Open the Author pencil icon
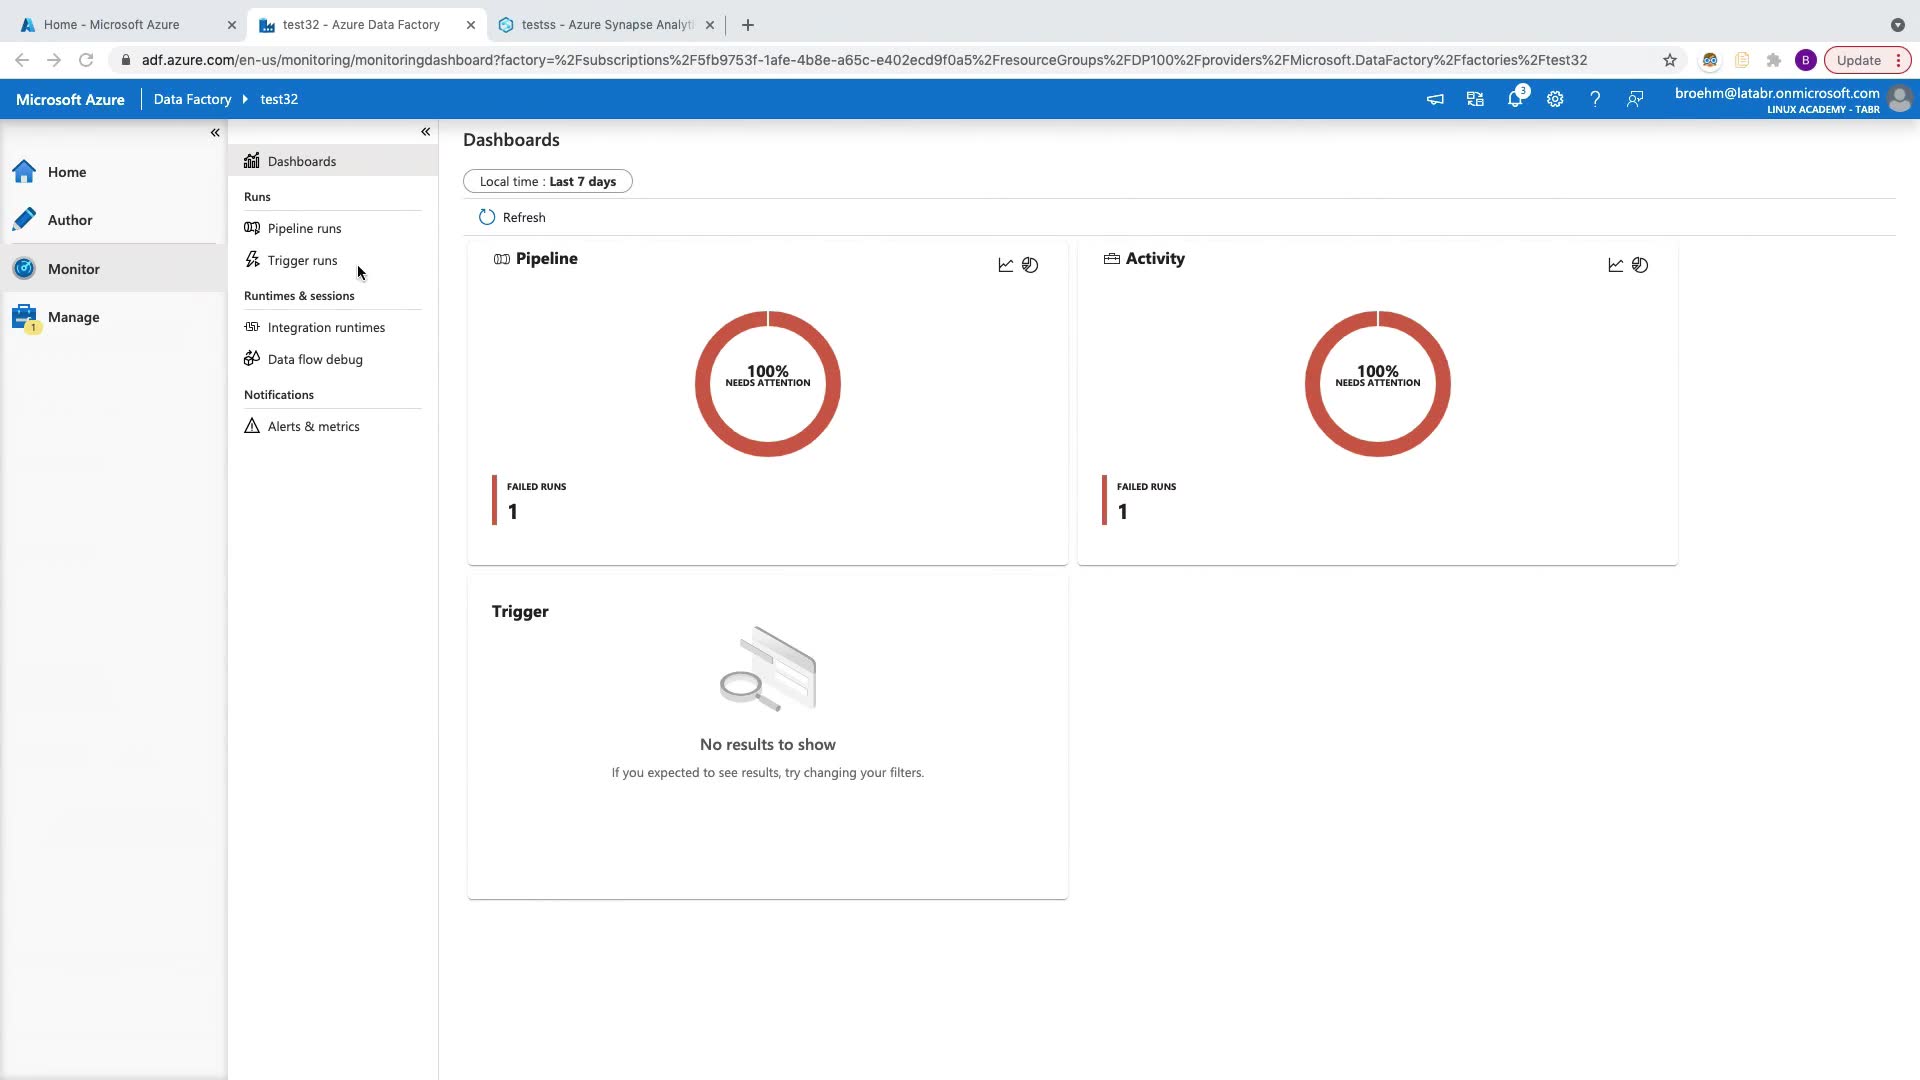The height and width of the screenshot is (1080, 1920). click(25, 219)
